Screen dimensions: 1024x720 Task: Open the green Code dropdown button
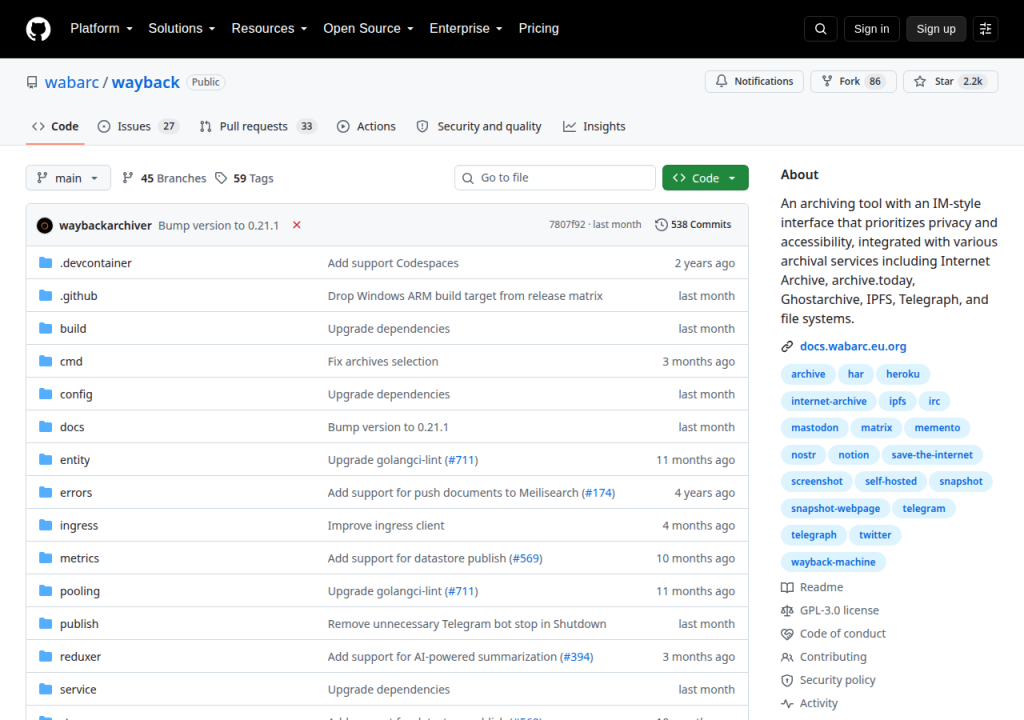point(705,178)
